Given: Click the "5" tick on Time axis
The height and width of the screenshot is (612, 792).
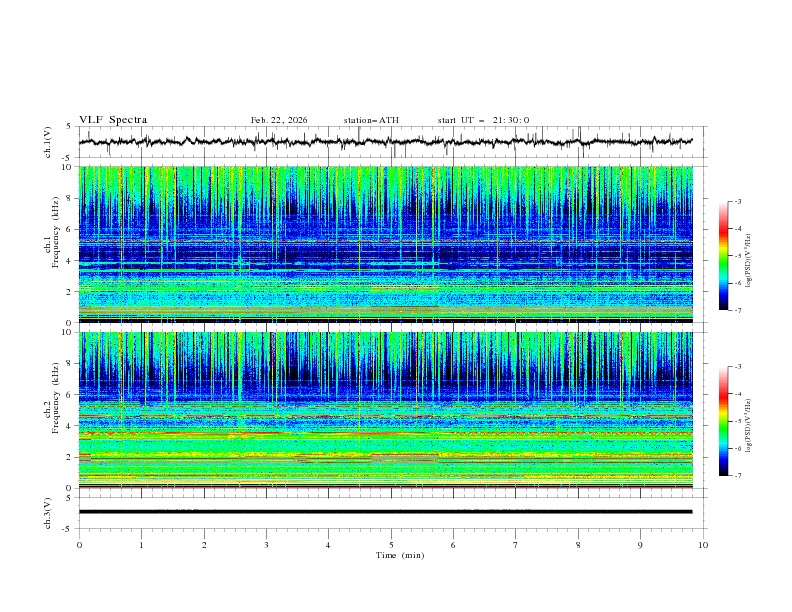Looking at the screenshot, I should coord(391,545).
